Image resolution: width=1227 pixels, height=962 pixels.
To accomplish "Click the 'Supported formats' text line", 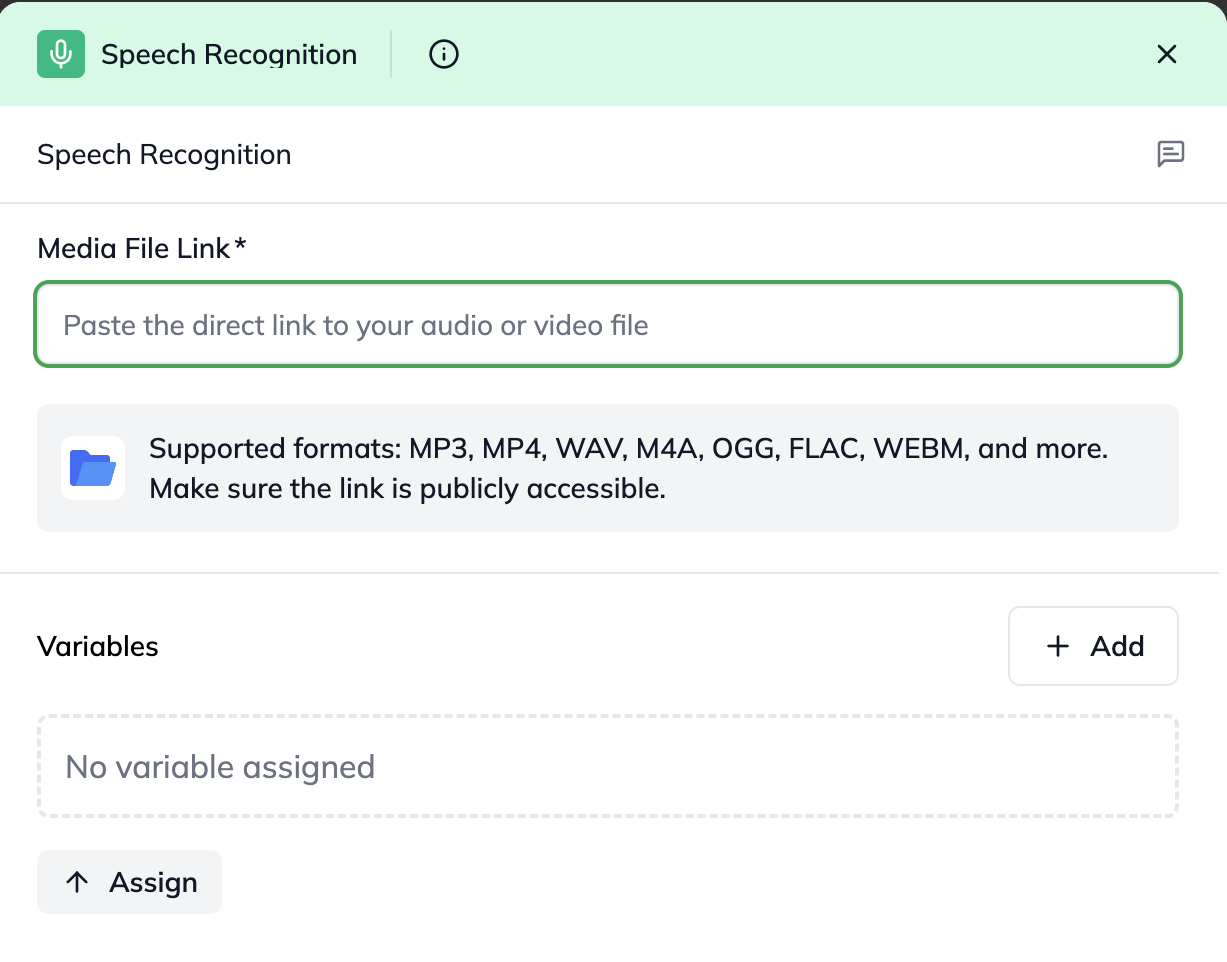I will pyautogui.click(x=628, y=448).
